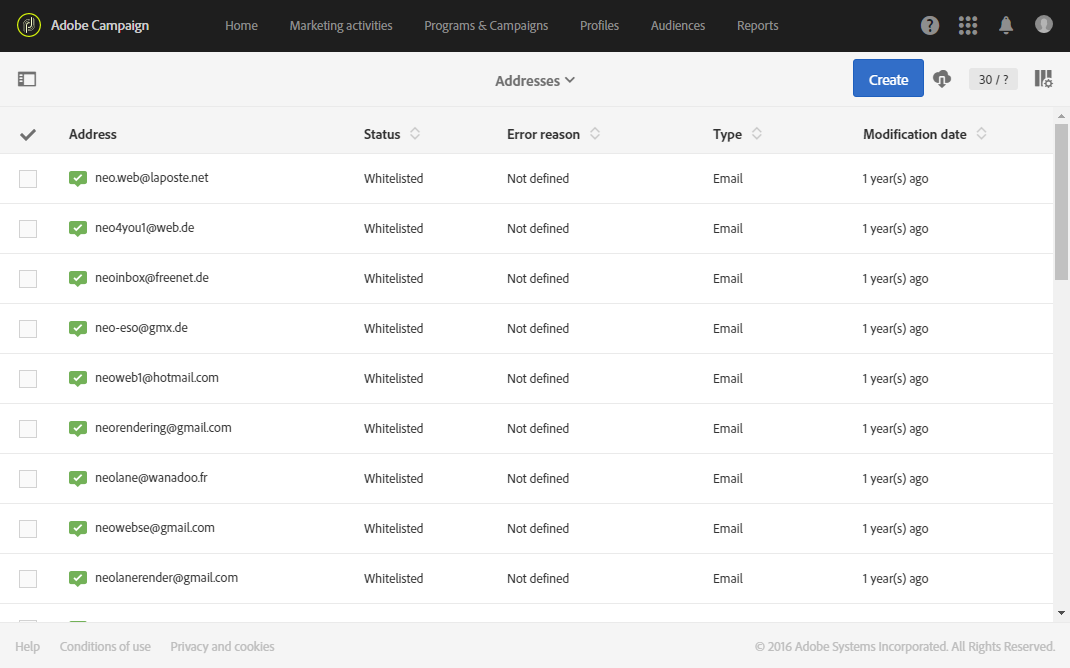Screen dimensions: 1070x668
Task: Open the user profile avatar
Action: tap(1044, 25)
